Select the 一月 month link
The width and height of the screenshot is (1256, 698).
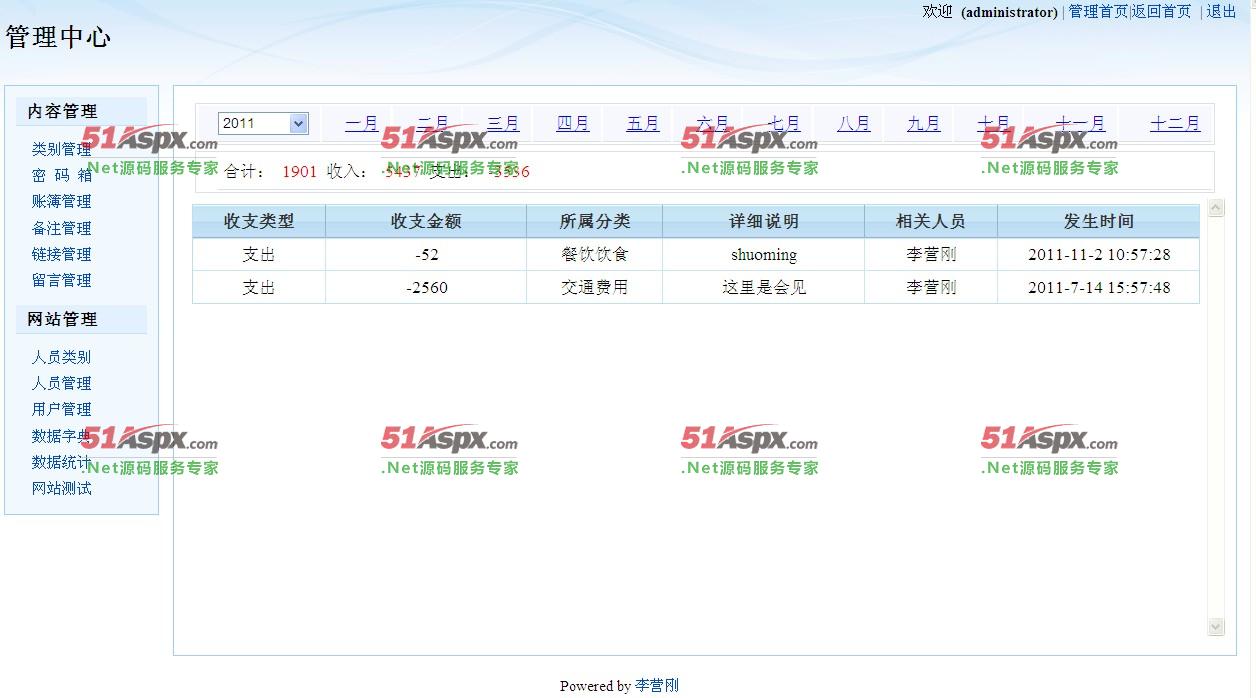(361, 123)
